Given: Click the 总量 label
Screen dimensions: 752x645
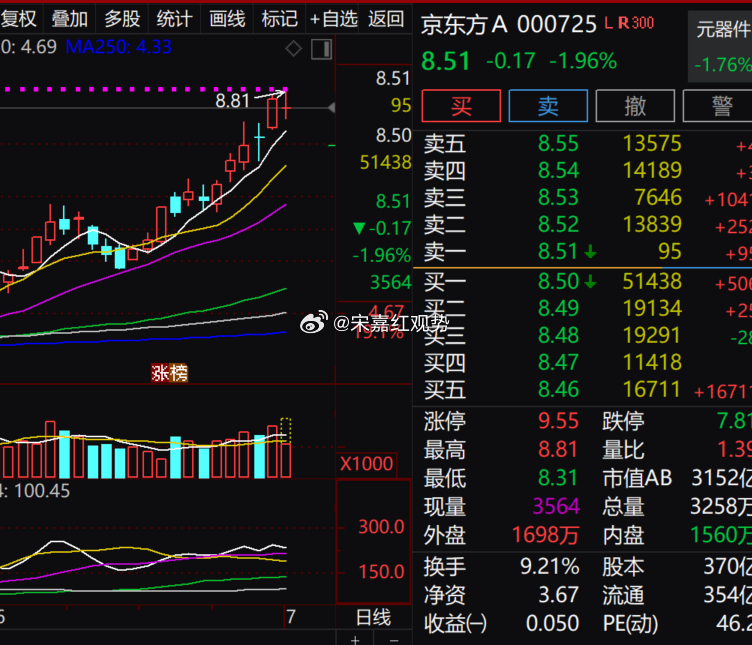Looking at the screenshot, I should (x=623, y=506).
